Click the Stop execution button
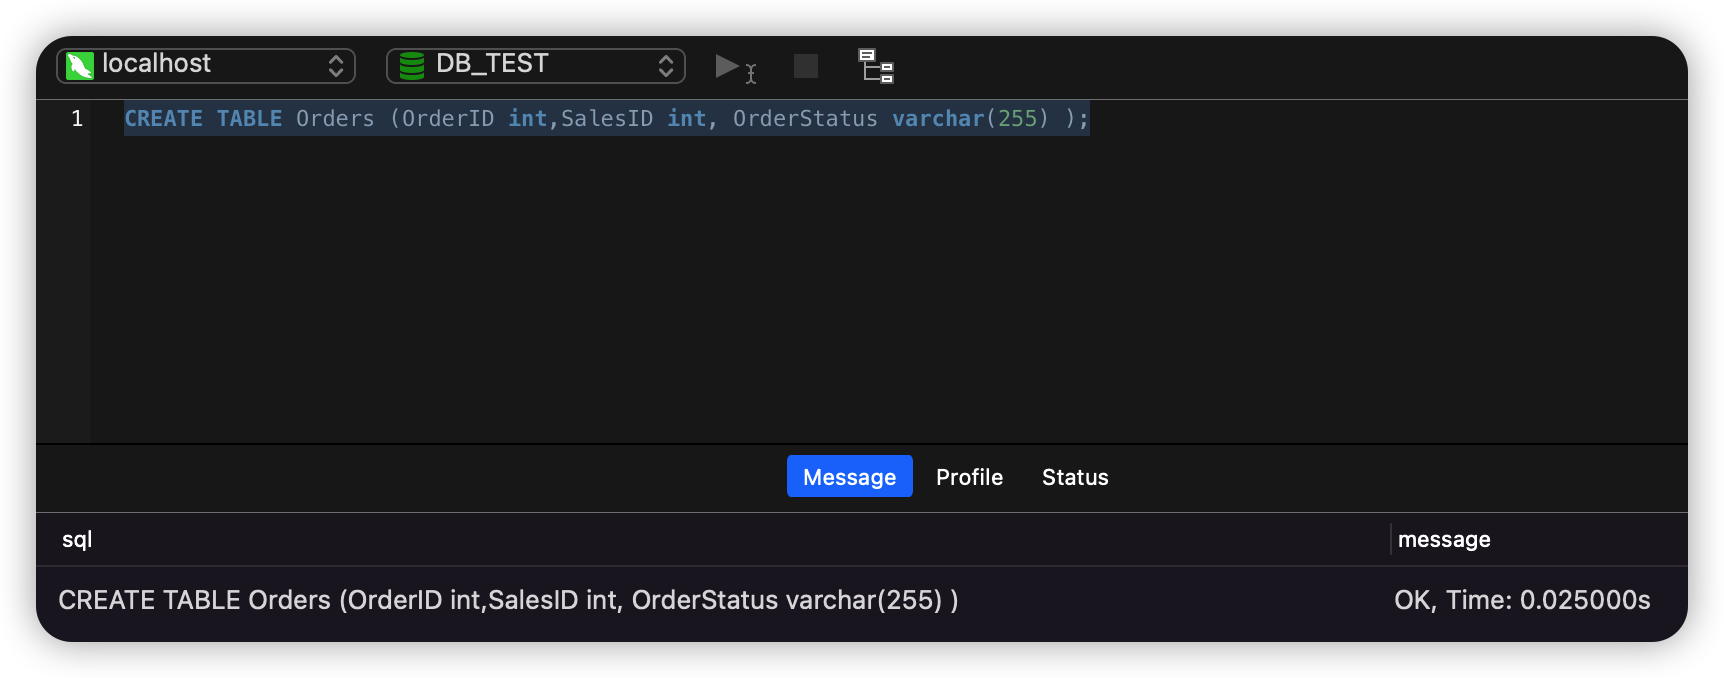The width and height of the screenshot is (1724, 678). click(x=806, y=66)
